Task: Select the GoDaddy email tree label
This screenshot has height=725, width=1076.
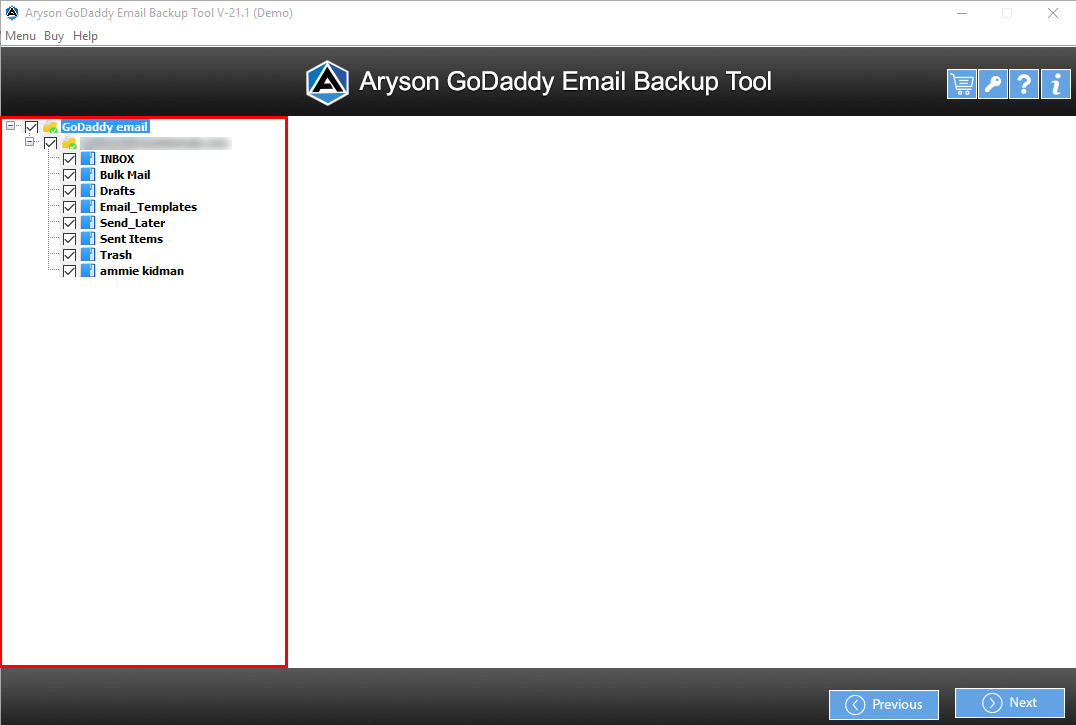Action: pos(105,127)
